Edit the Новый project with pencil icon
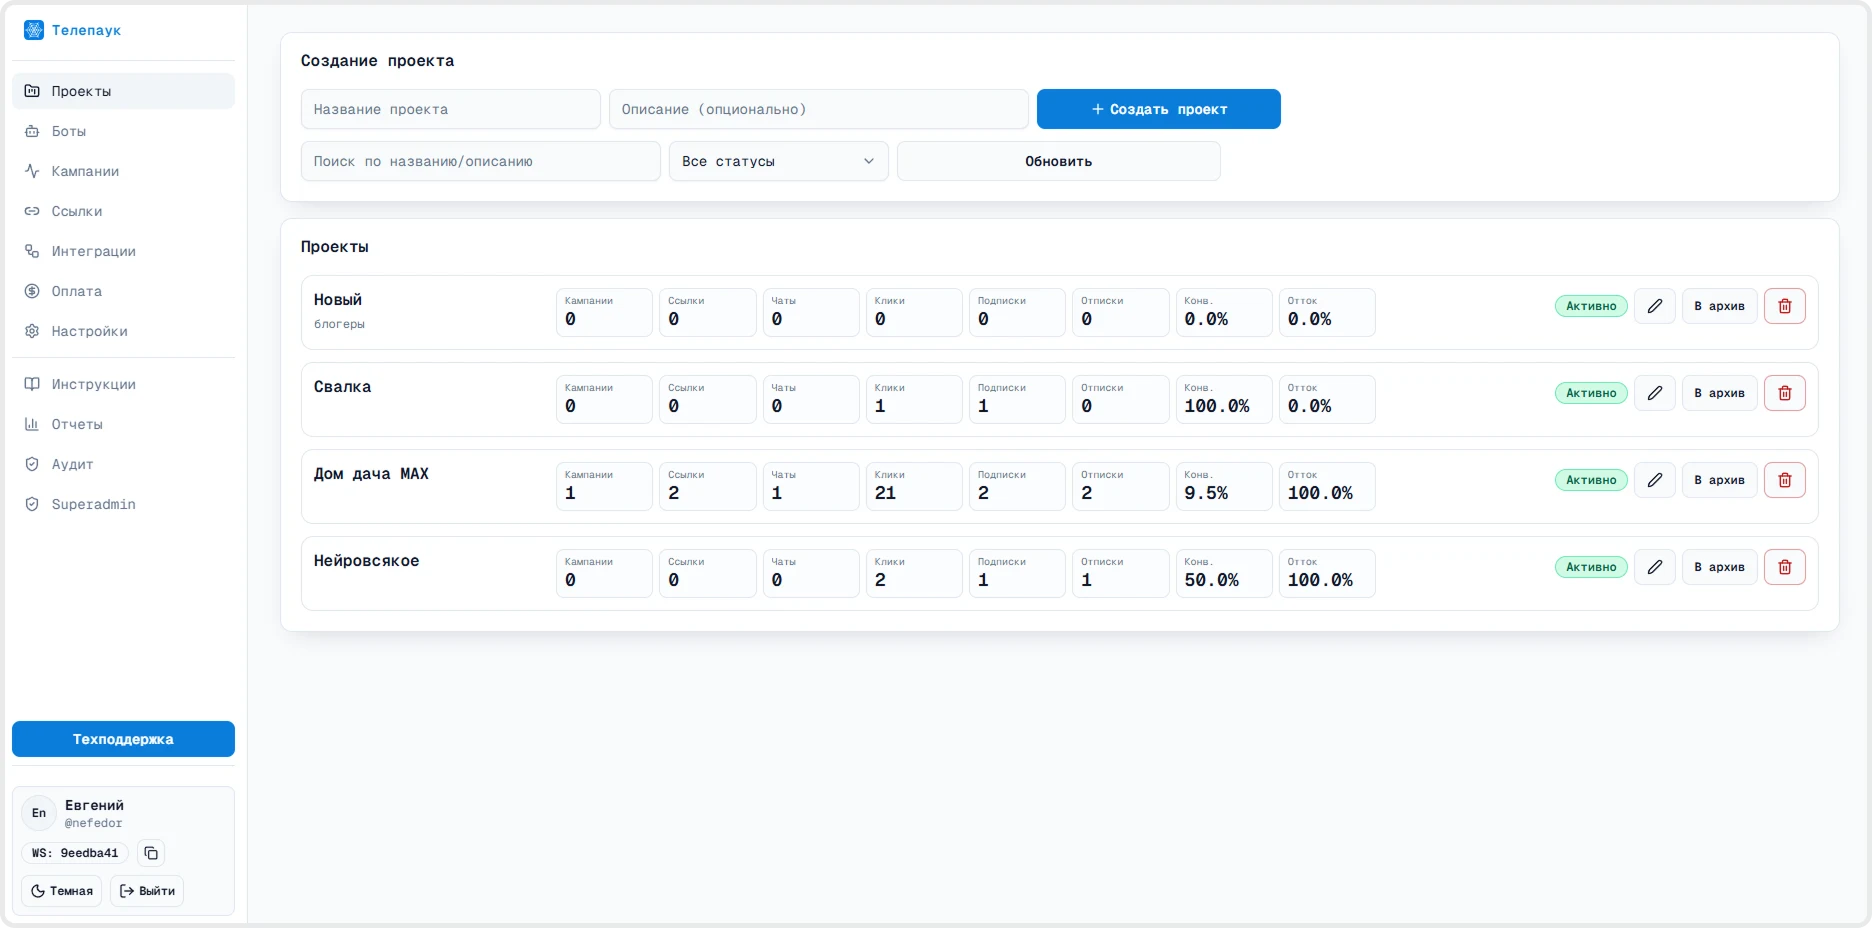The image size is (1872, 928). [x=1655, y=306]
